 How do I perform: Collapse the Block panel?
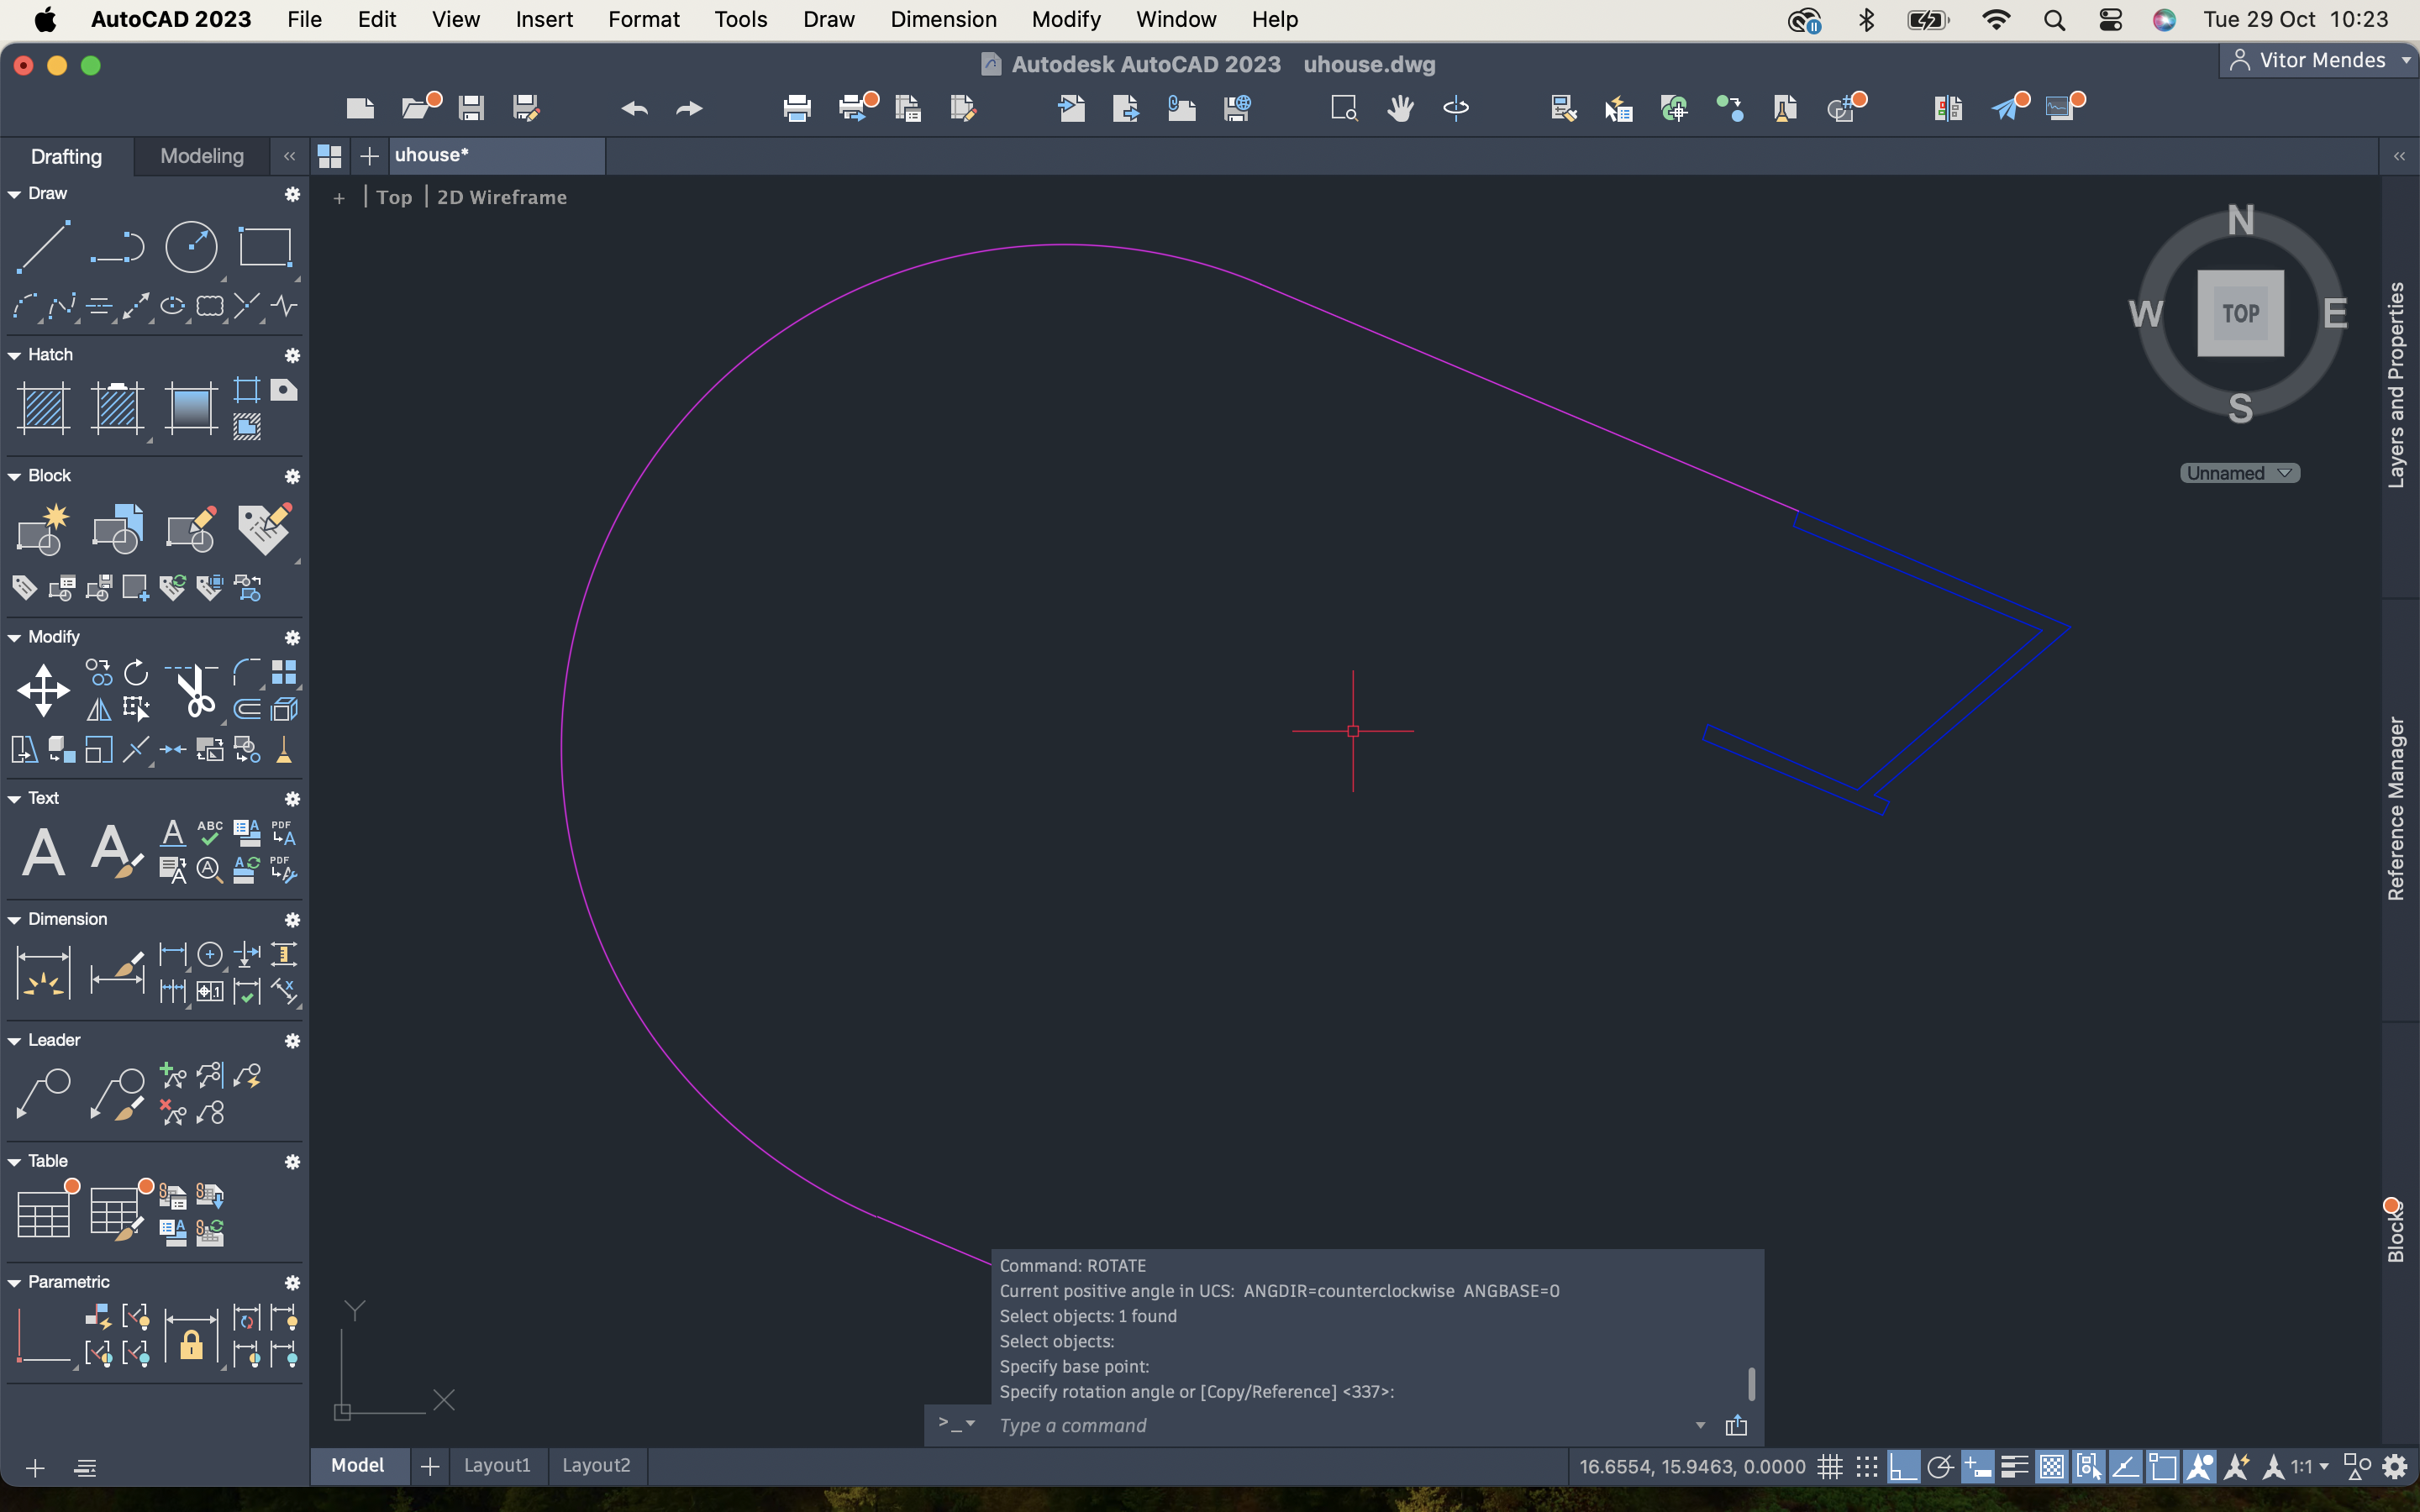point(14,476)
